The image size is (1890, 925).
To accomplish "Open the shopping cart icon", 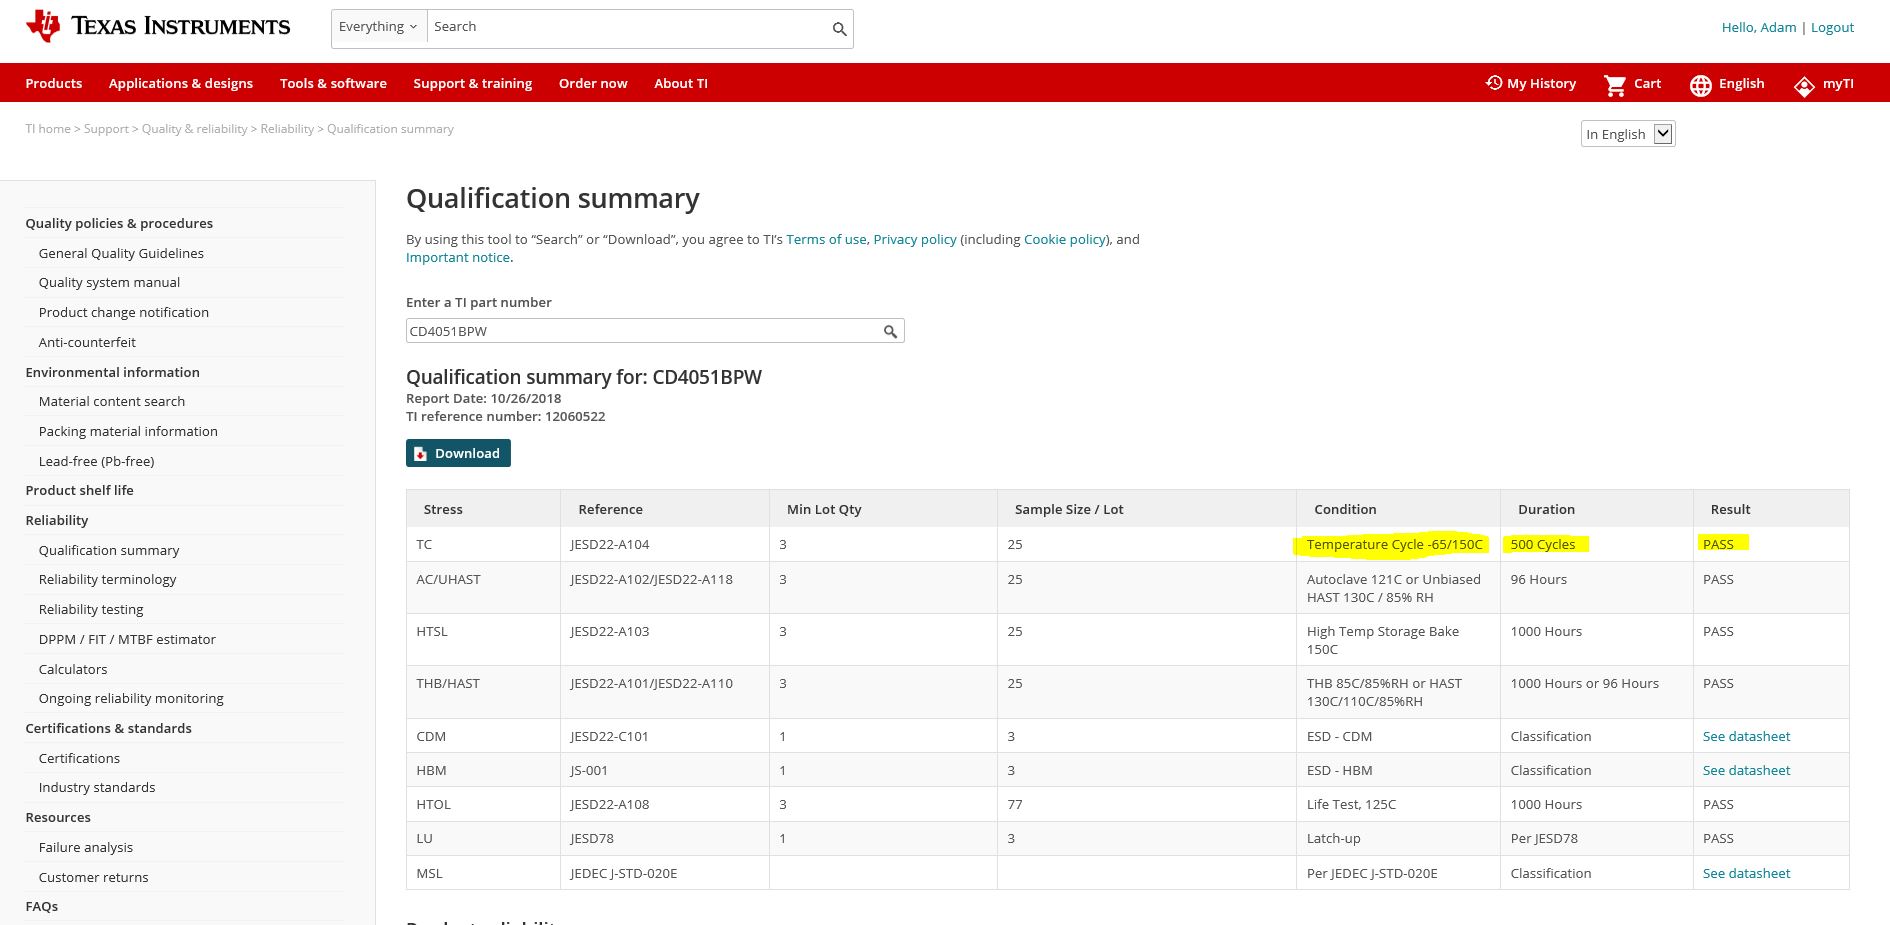I will (1615, 85).
